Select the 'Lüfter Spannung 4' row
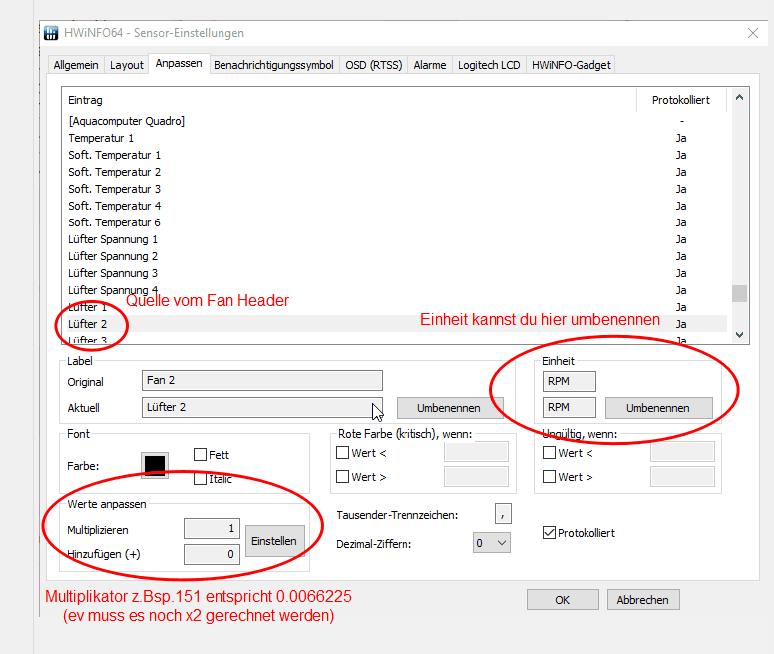 point(397,290)
